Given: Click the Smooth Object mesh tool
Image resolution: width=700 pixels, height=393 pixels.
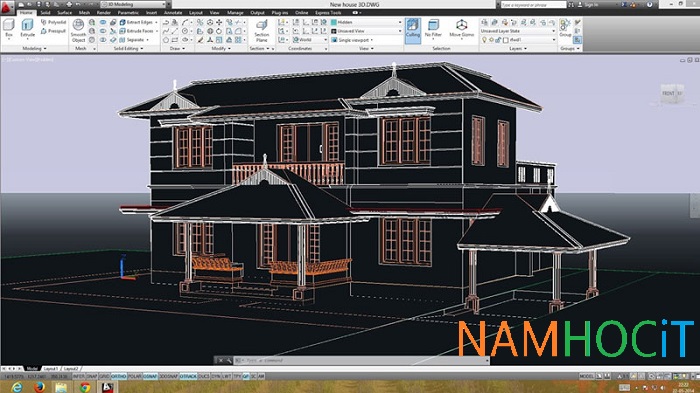Looking at the screenshot, I should click(78, 30).
